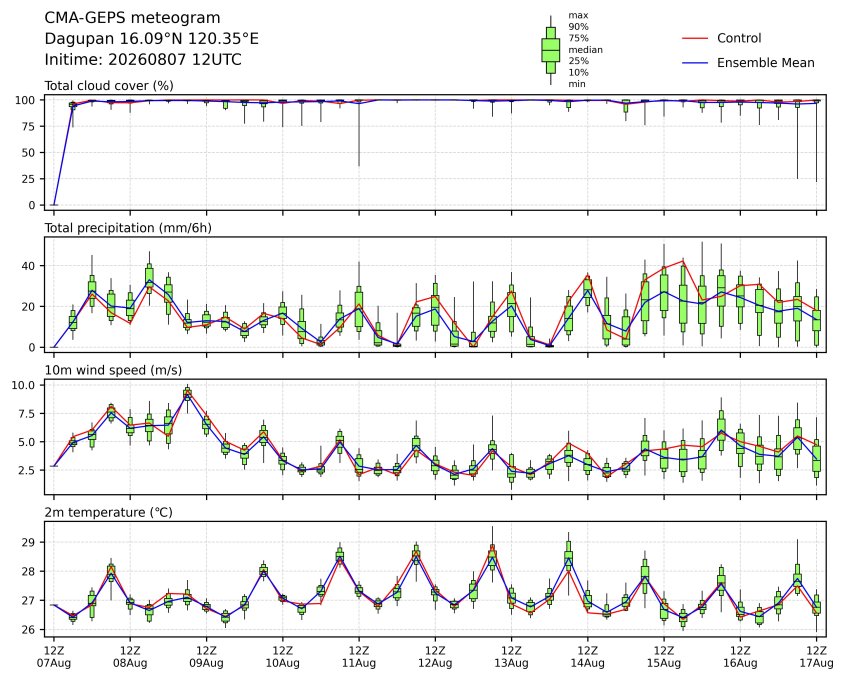The image size is (845, 680).
Task: Click the 0 tick on precipitation axis
Action: point(32,348)
